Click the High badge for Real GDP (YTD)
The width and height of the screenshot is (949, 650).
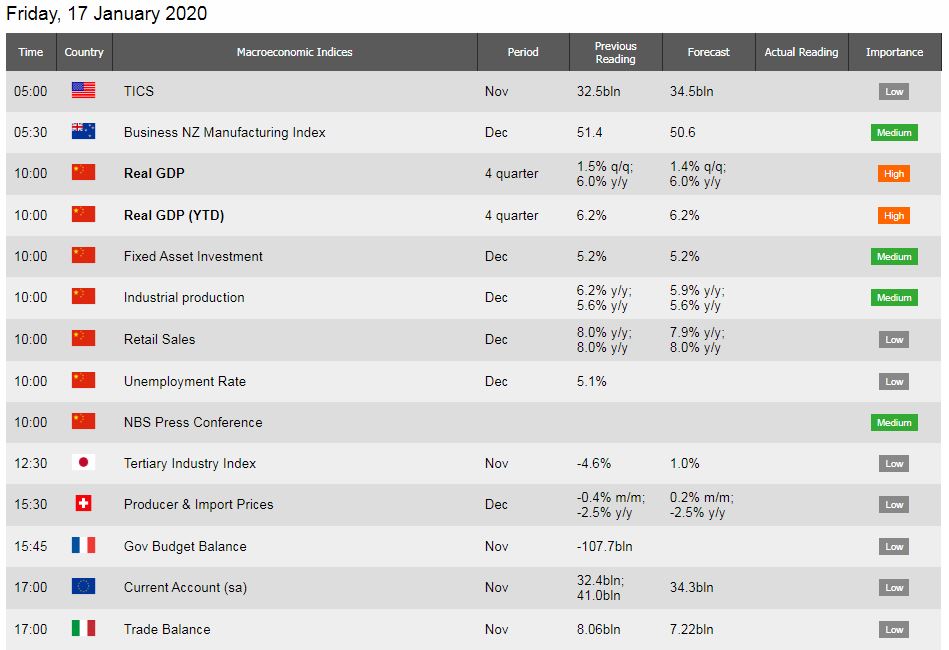point(894,215)
